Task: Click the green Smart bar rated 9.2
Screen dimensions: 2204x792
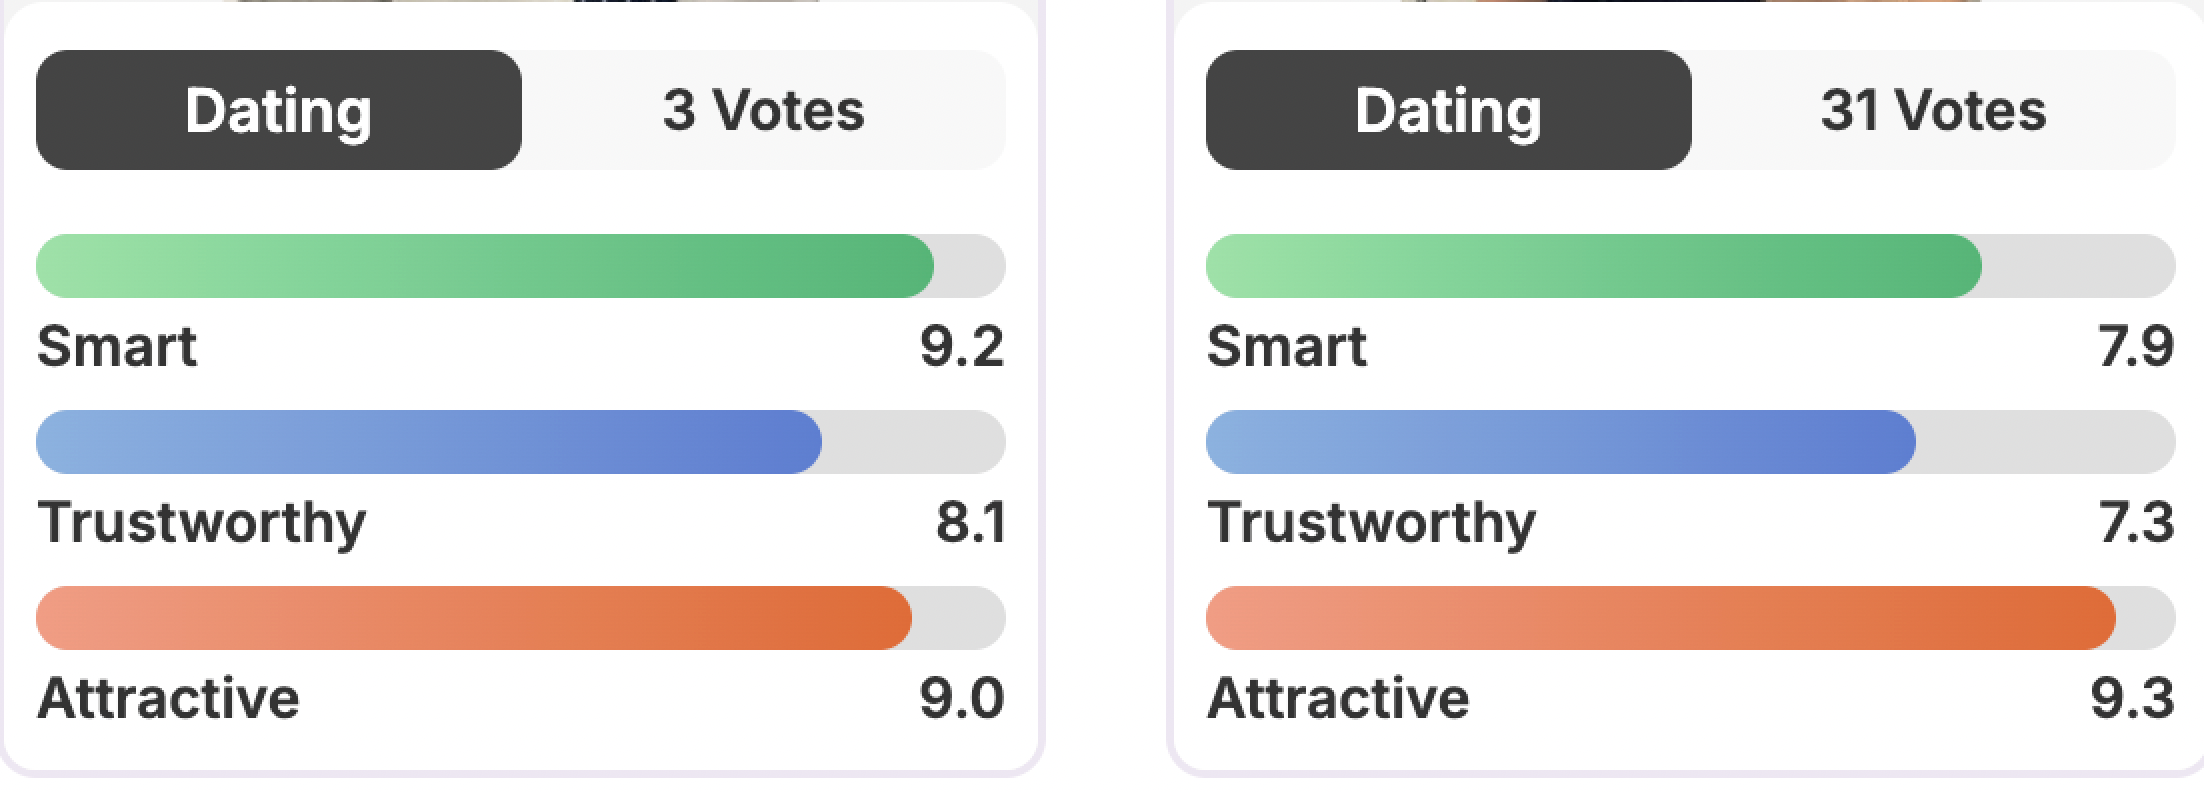Action: 485,266
